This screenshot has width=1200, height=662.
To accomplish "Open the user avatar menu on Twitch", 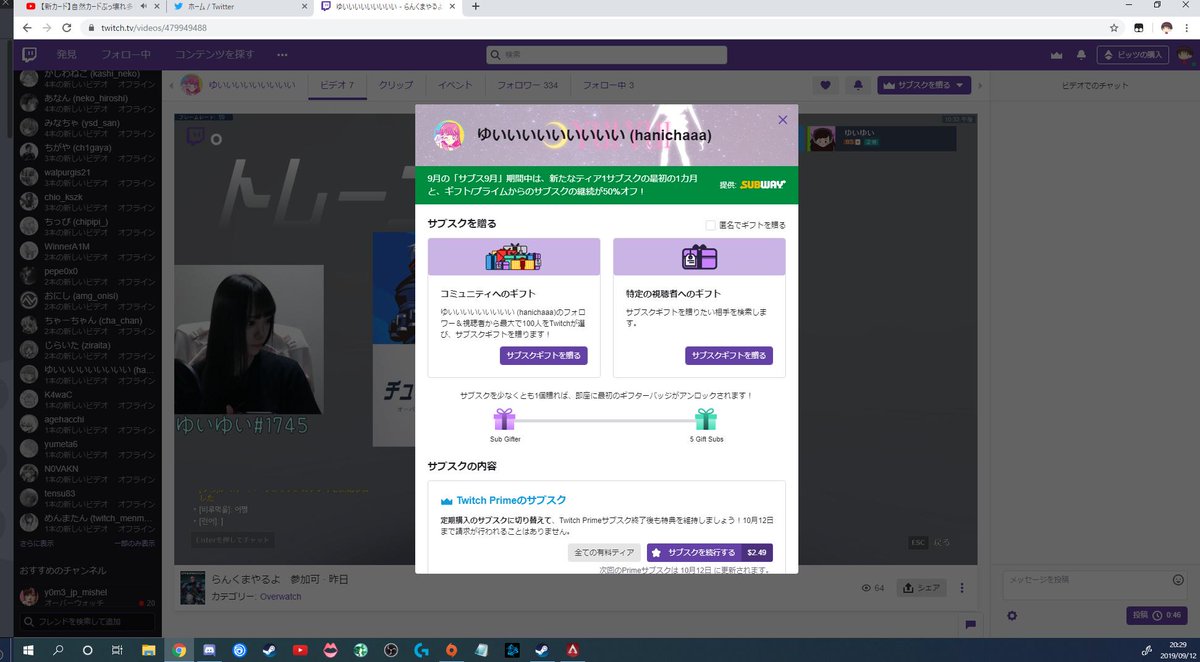I will point(1184,54).
